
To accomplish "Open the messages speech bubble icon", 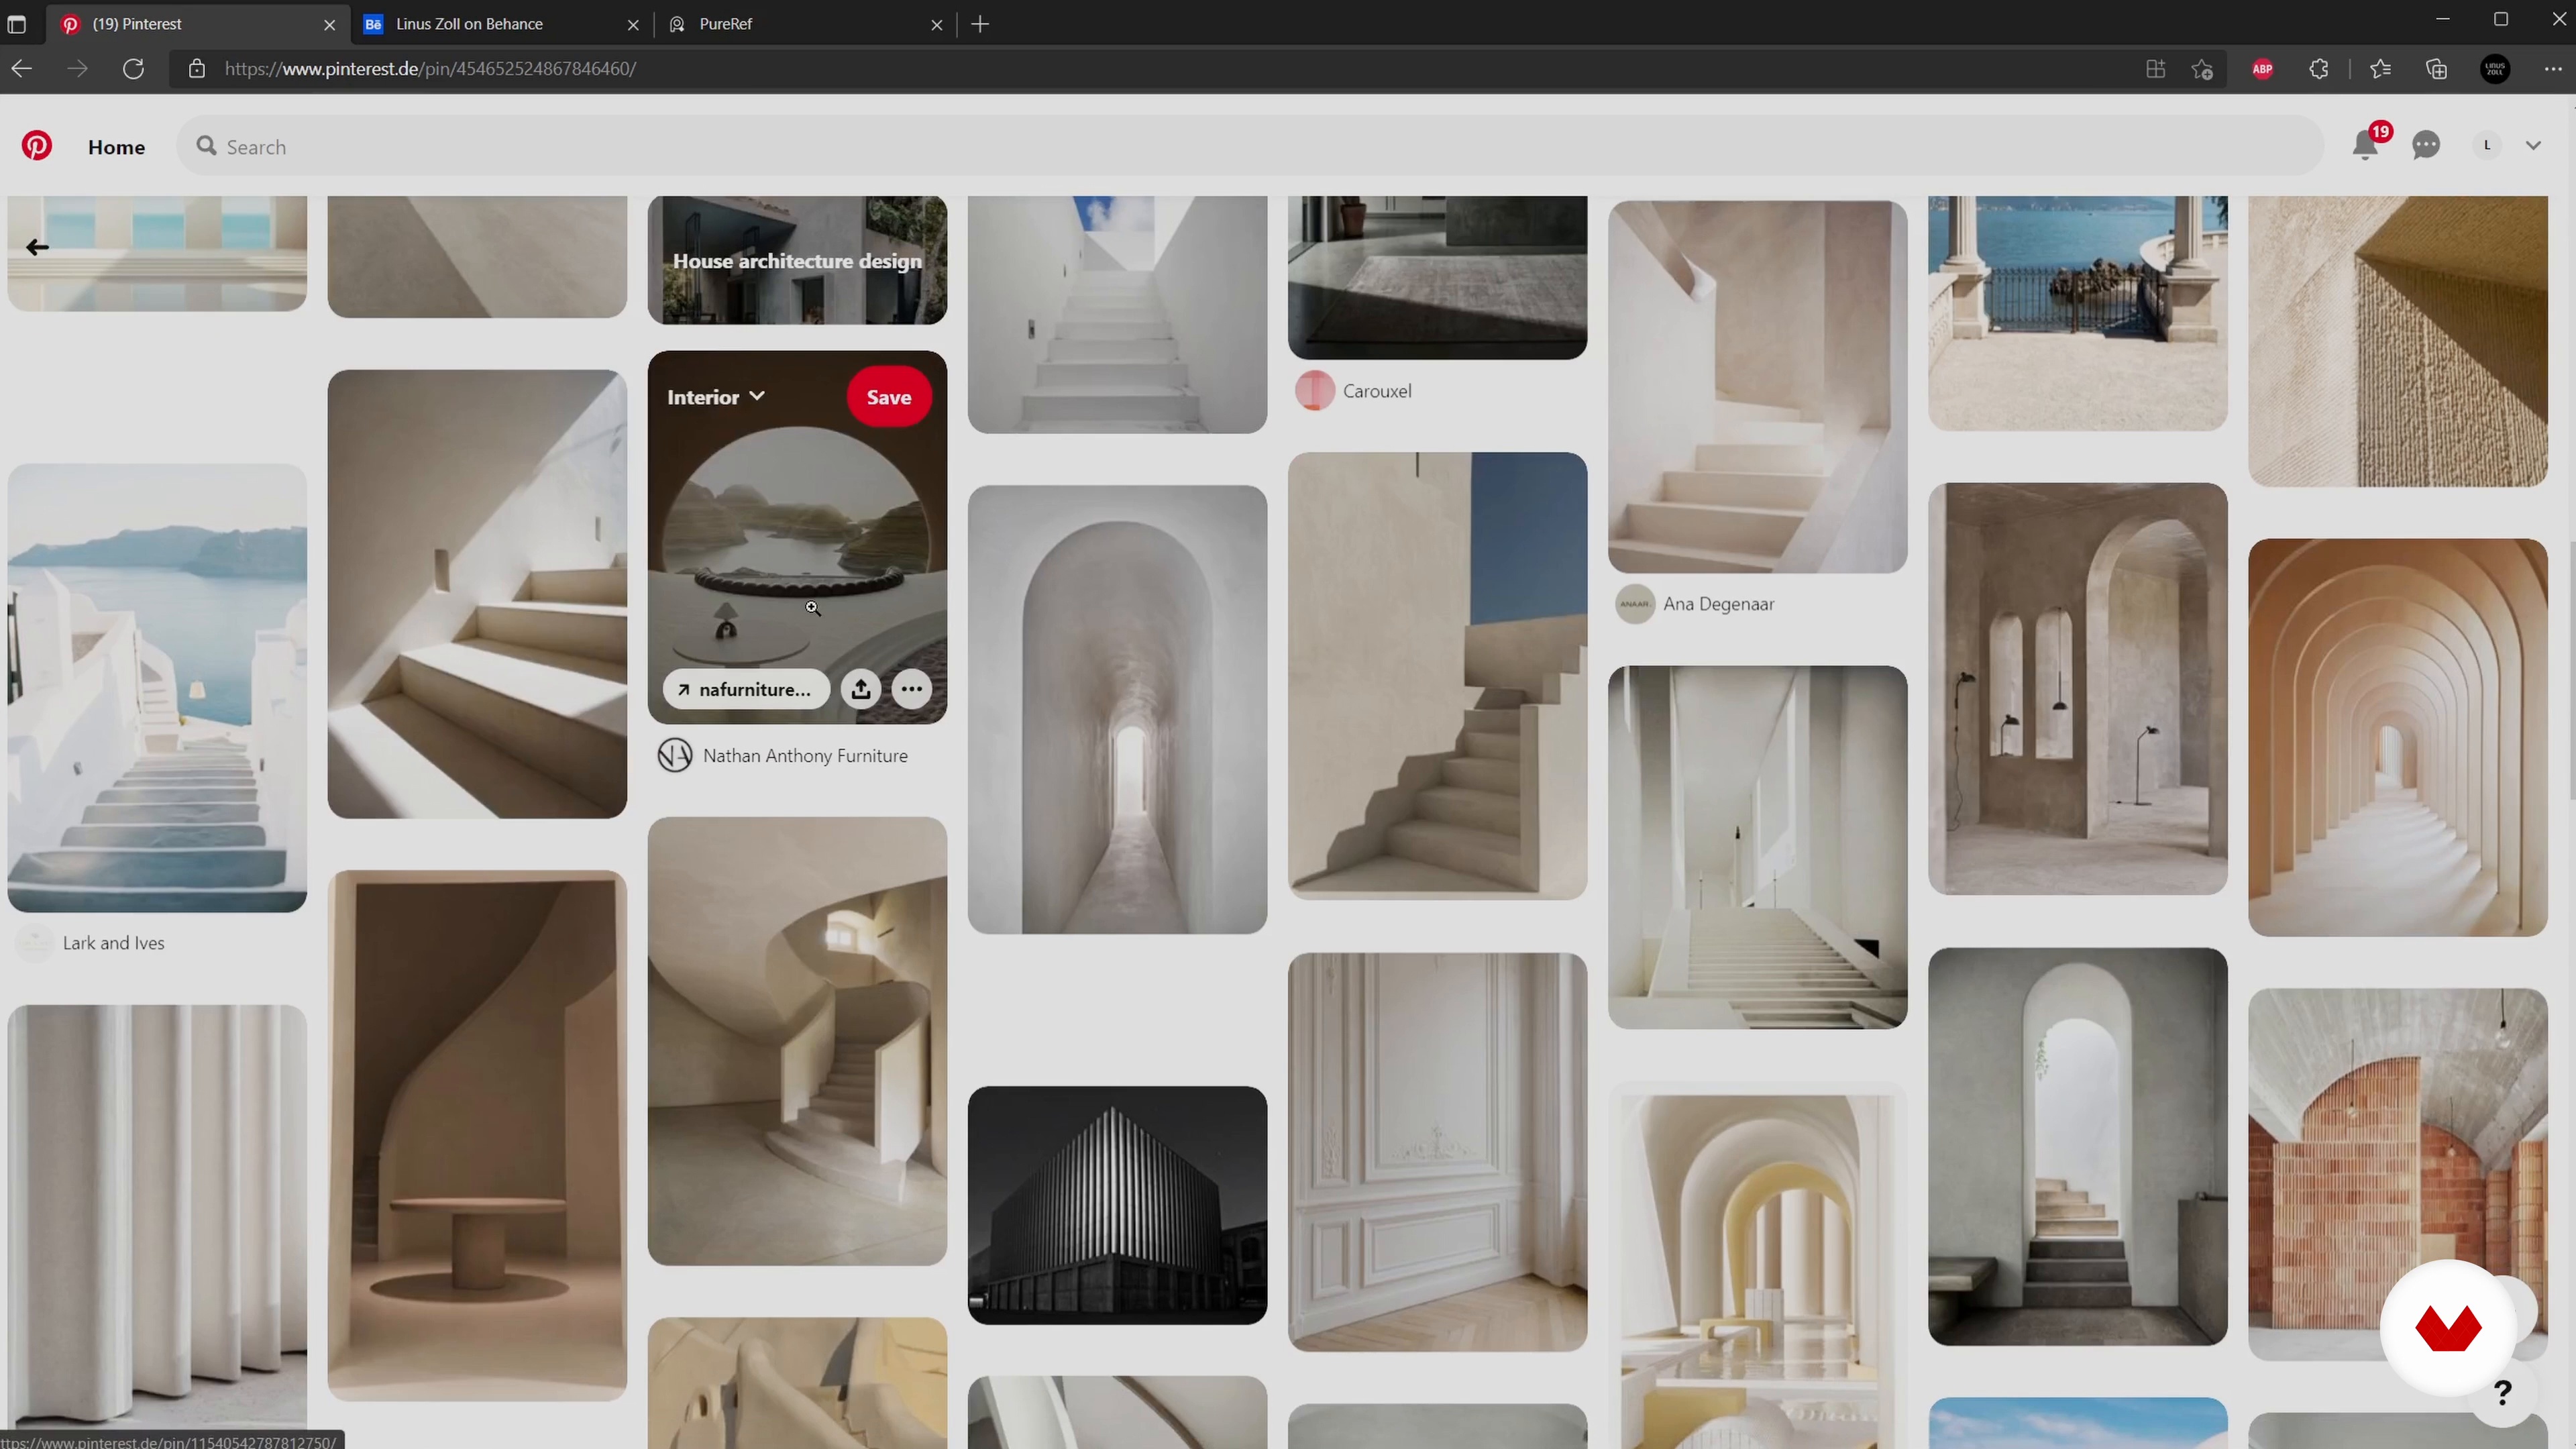I will point(2426,146).
